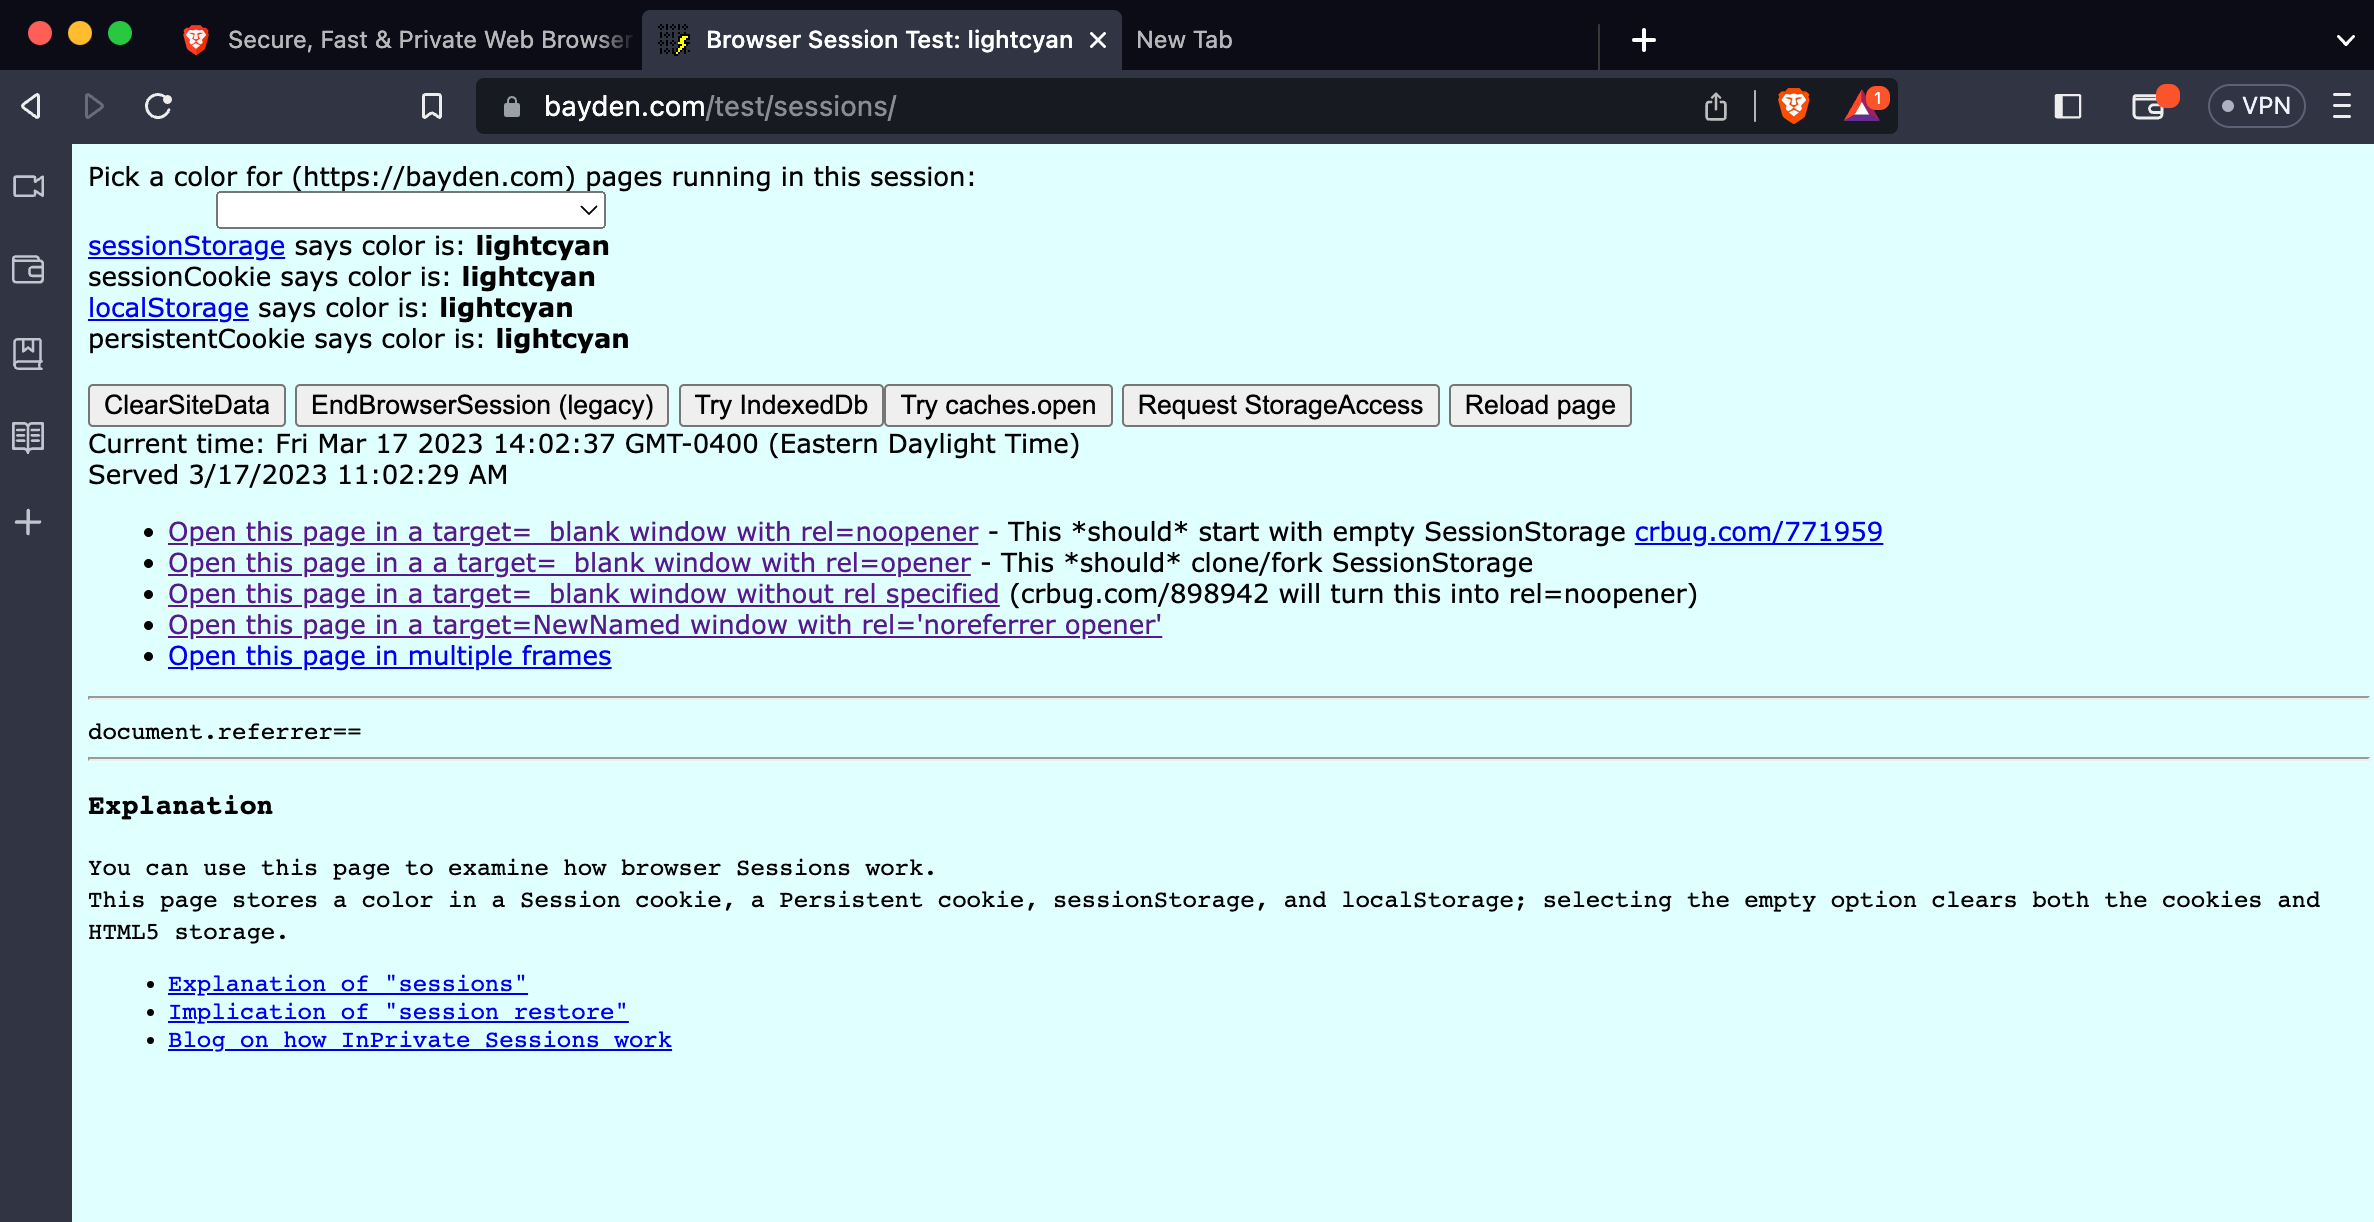Open Implication of "session restore" link

point(398,1012)
